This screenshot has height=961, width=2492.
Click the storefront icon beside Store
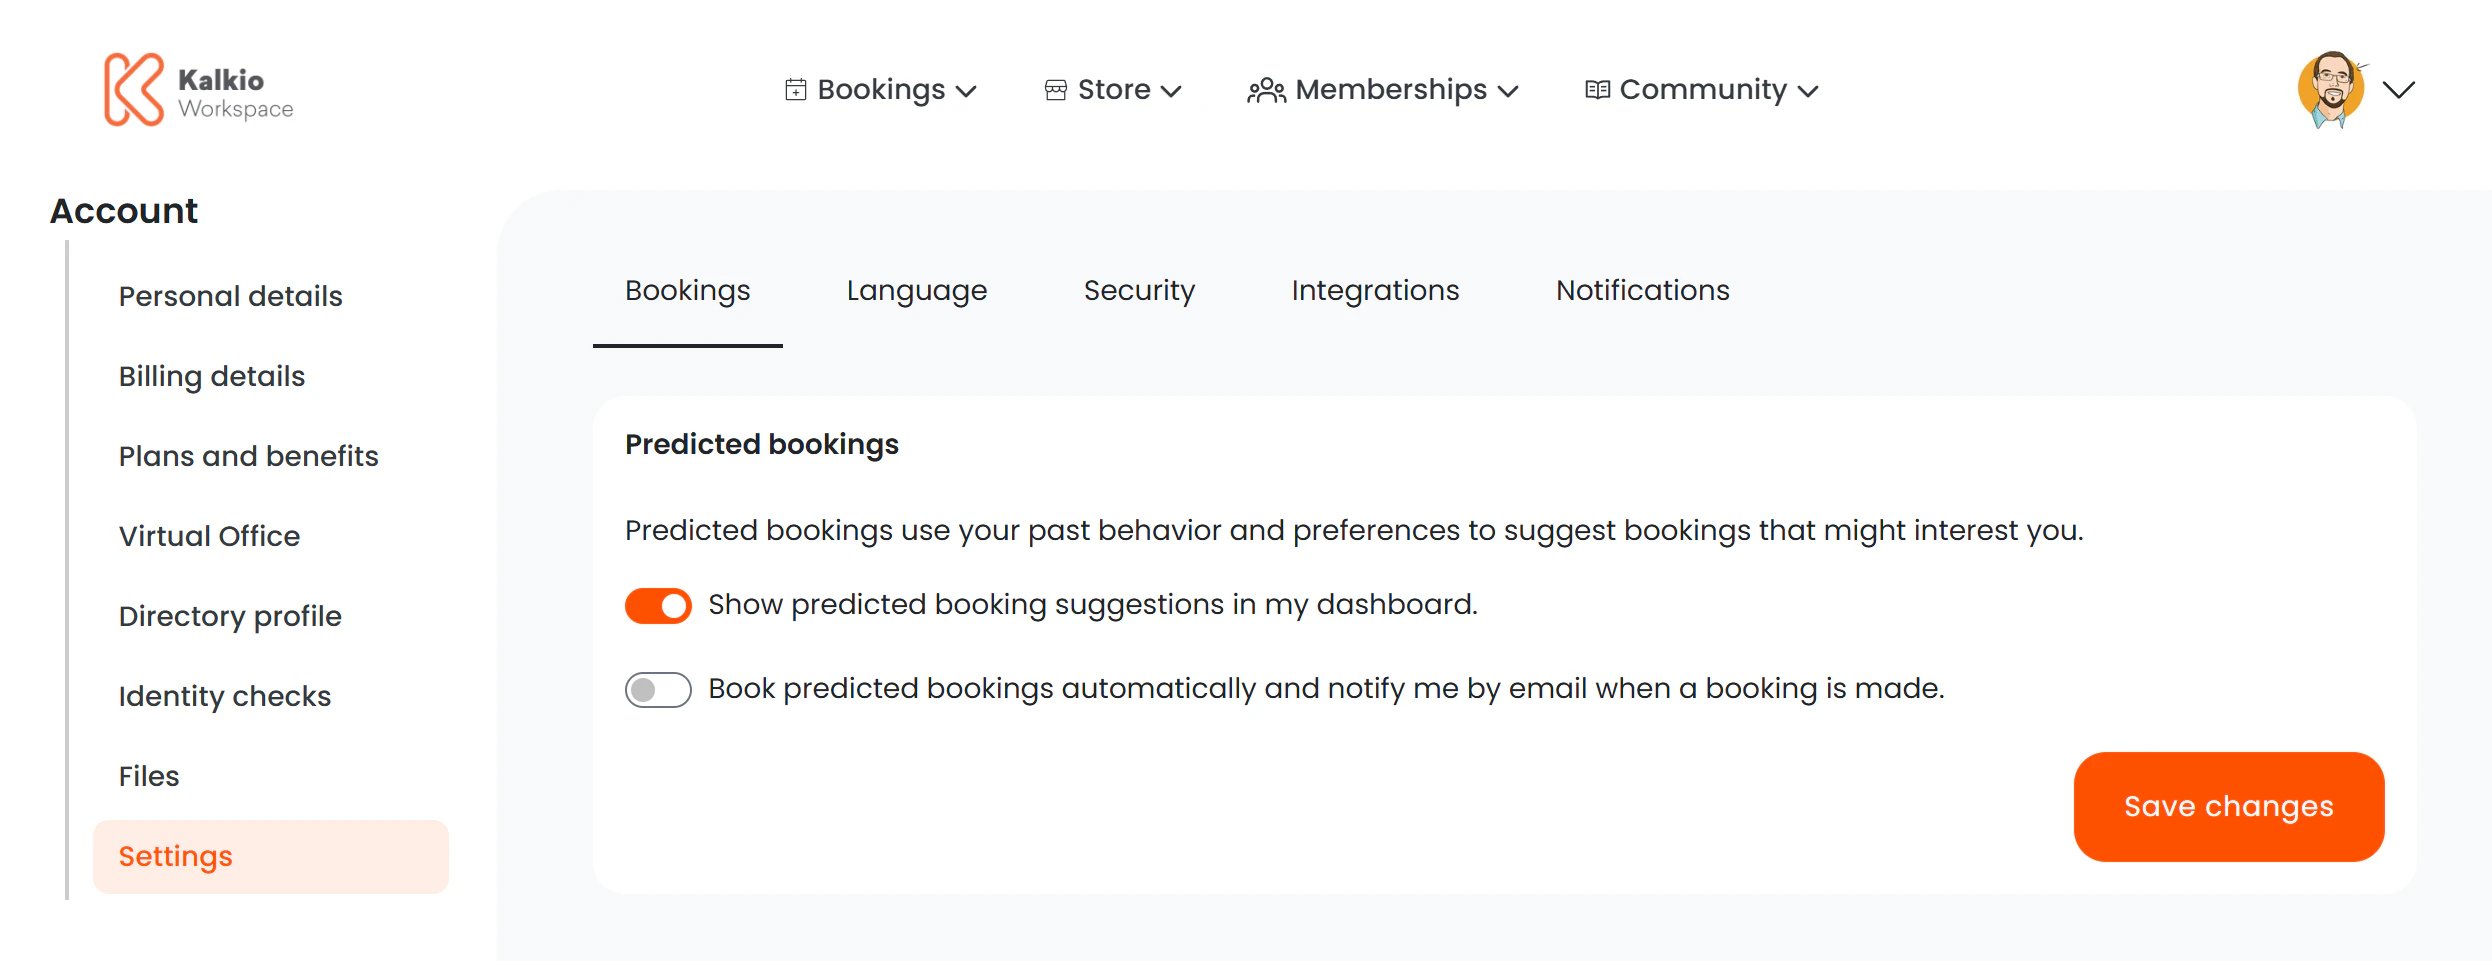[x=1056, y=89]
